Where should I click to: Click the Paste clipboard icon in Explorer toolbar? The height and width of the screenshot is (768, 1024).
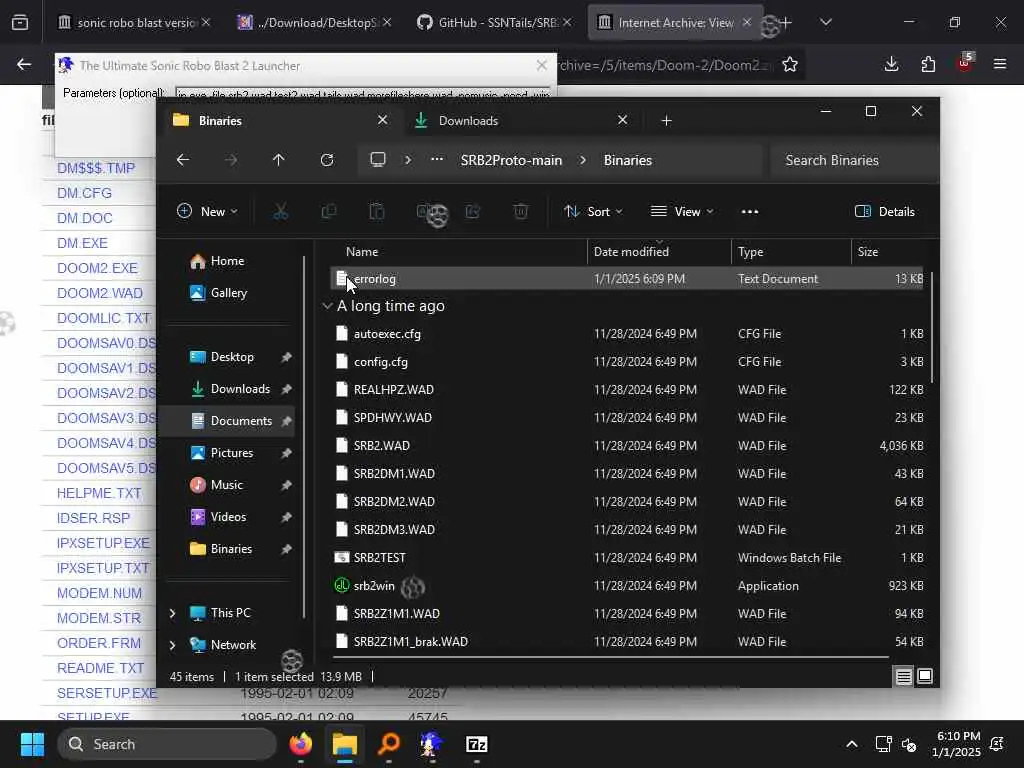pos(377,212)
